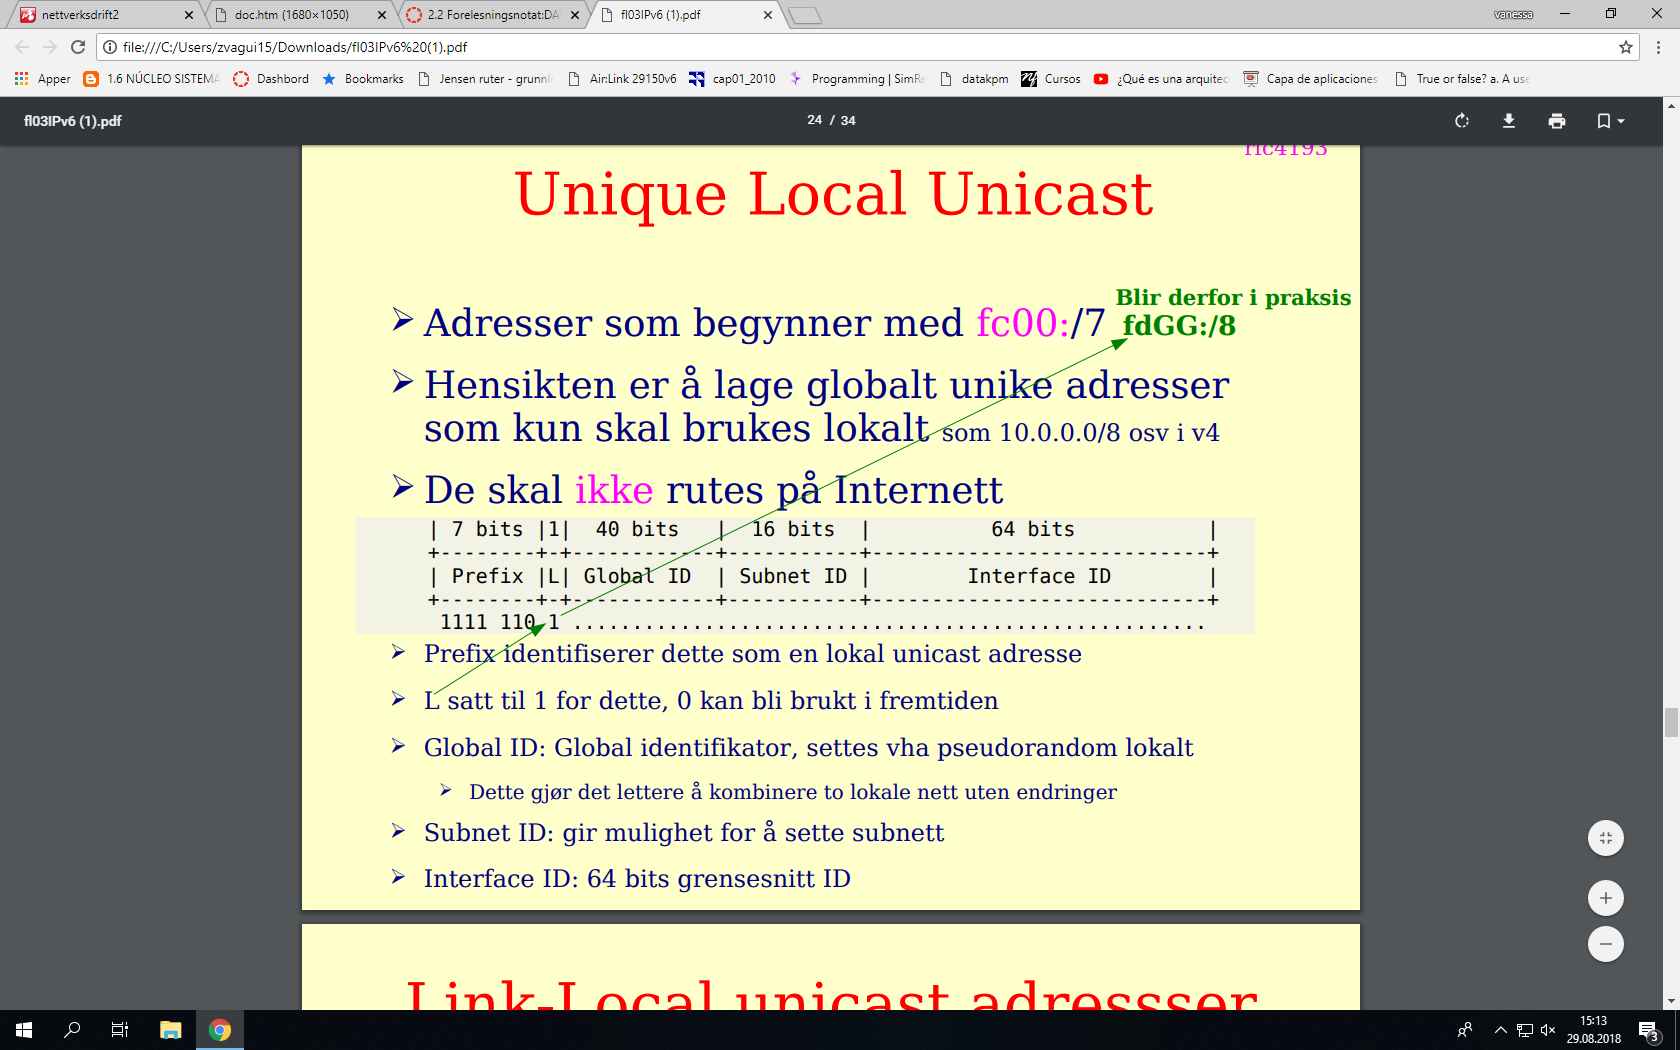Open File Explorer from the taskbar
The width and height of the screenshot is (1680, 1050).
(171, 1030)
